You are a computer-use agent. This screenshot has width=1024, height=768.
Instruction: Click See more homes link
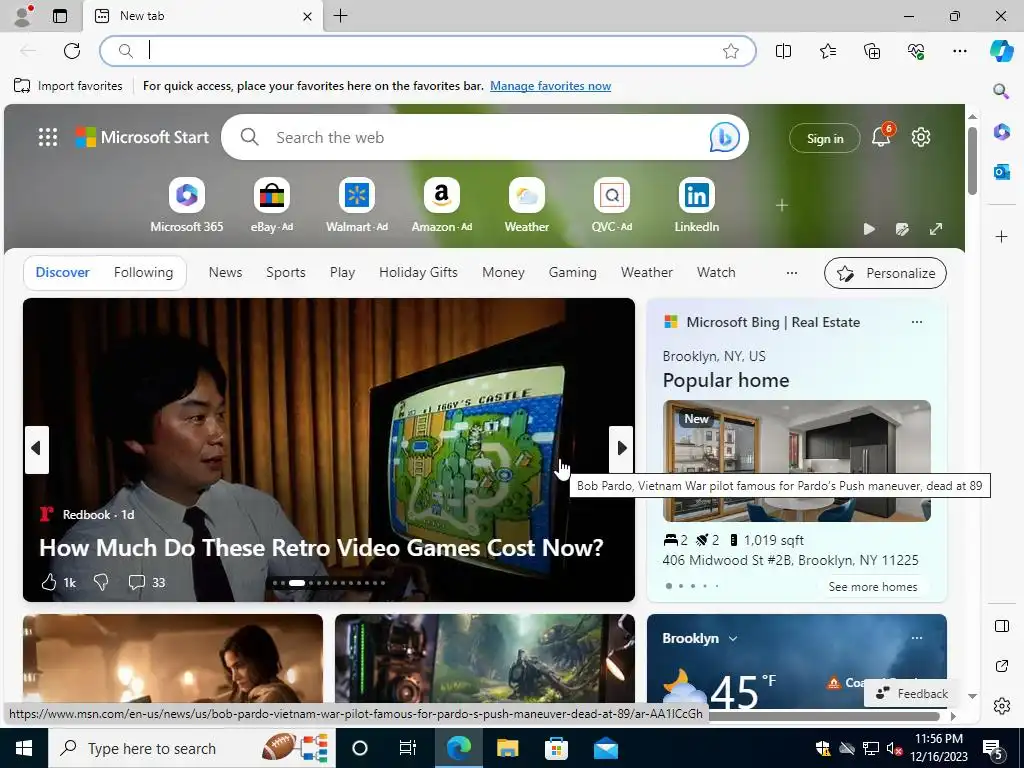click(x=872, y=586)
